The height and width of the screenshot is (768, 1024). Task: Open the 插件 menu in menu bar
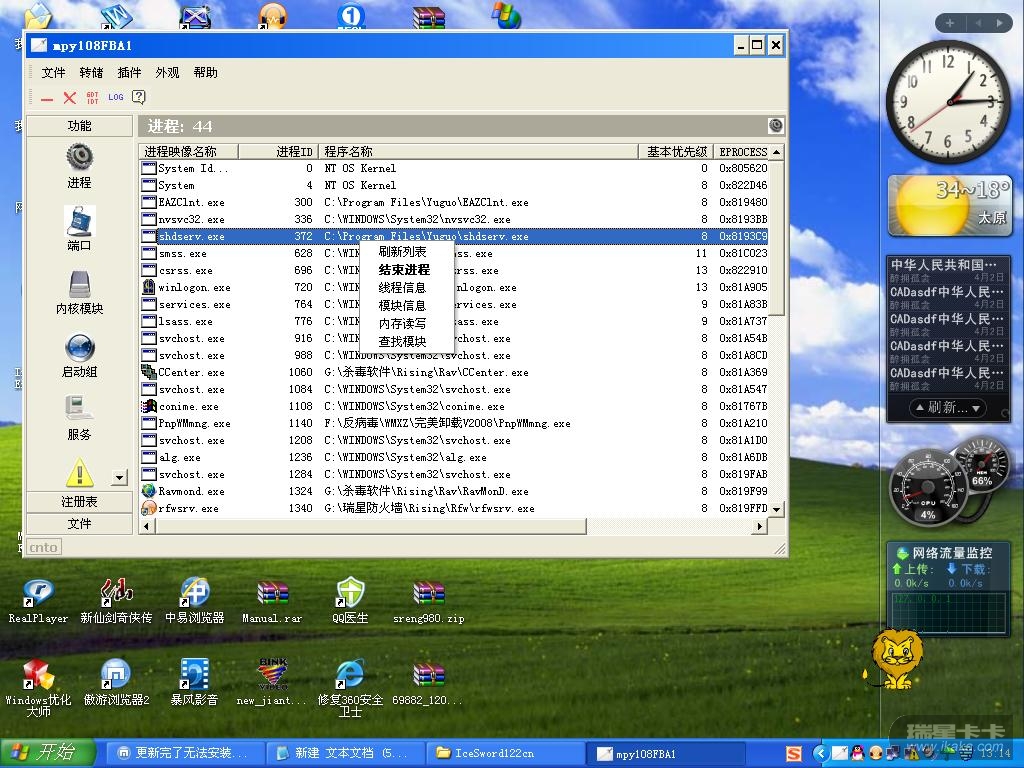pyautogui.click(x=129, y=73)
